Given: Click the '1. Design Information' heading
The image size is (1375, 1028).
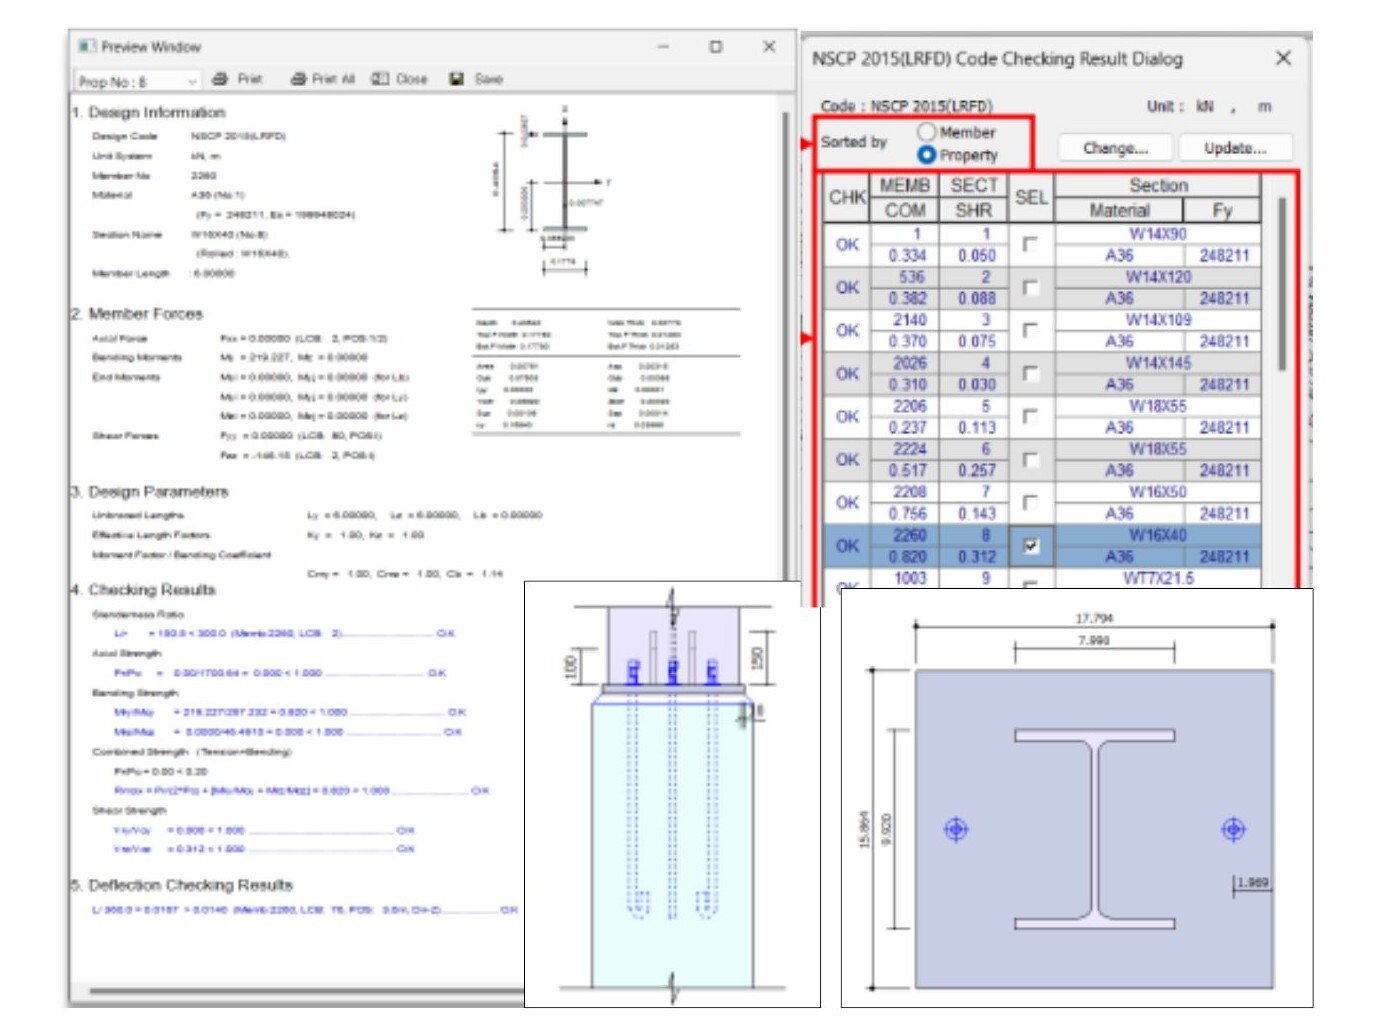Looking at the screenshot, I should tap(148, 112).
